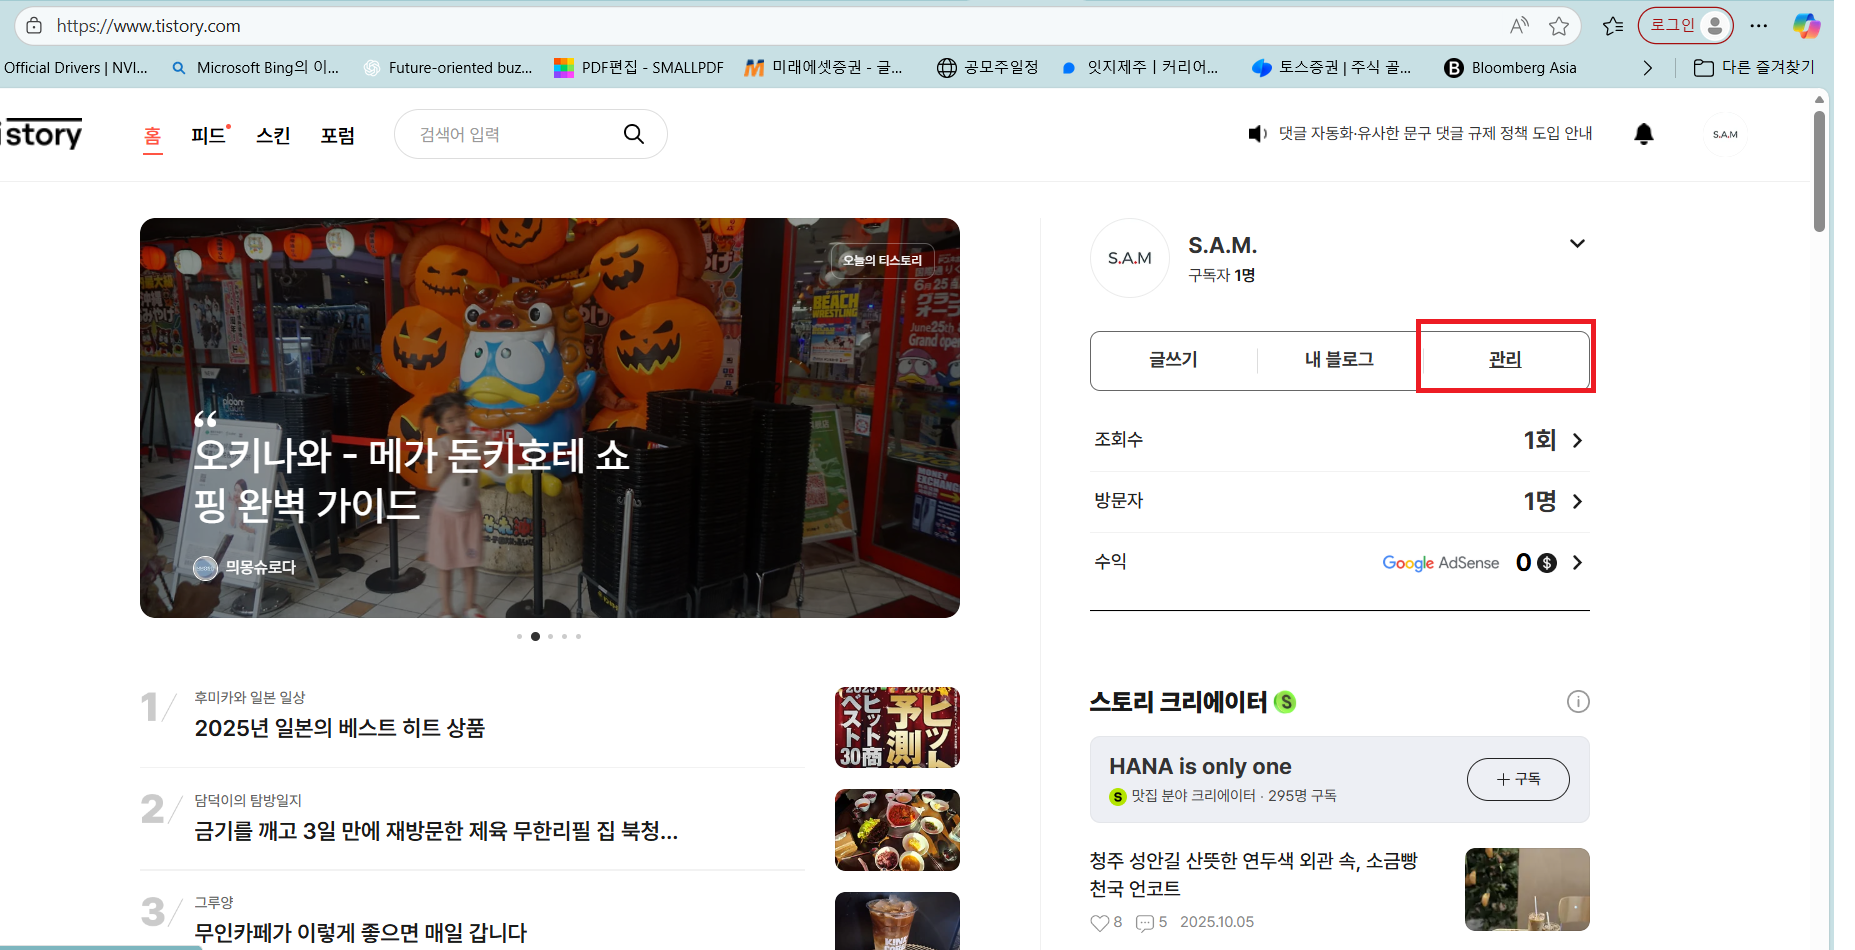The width and height of the screenshot is (1855, 950).
Task: Click the Google AdSense logo
Action: tap(1441, 563)
